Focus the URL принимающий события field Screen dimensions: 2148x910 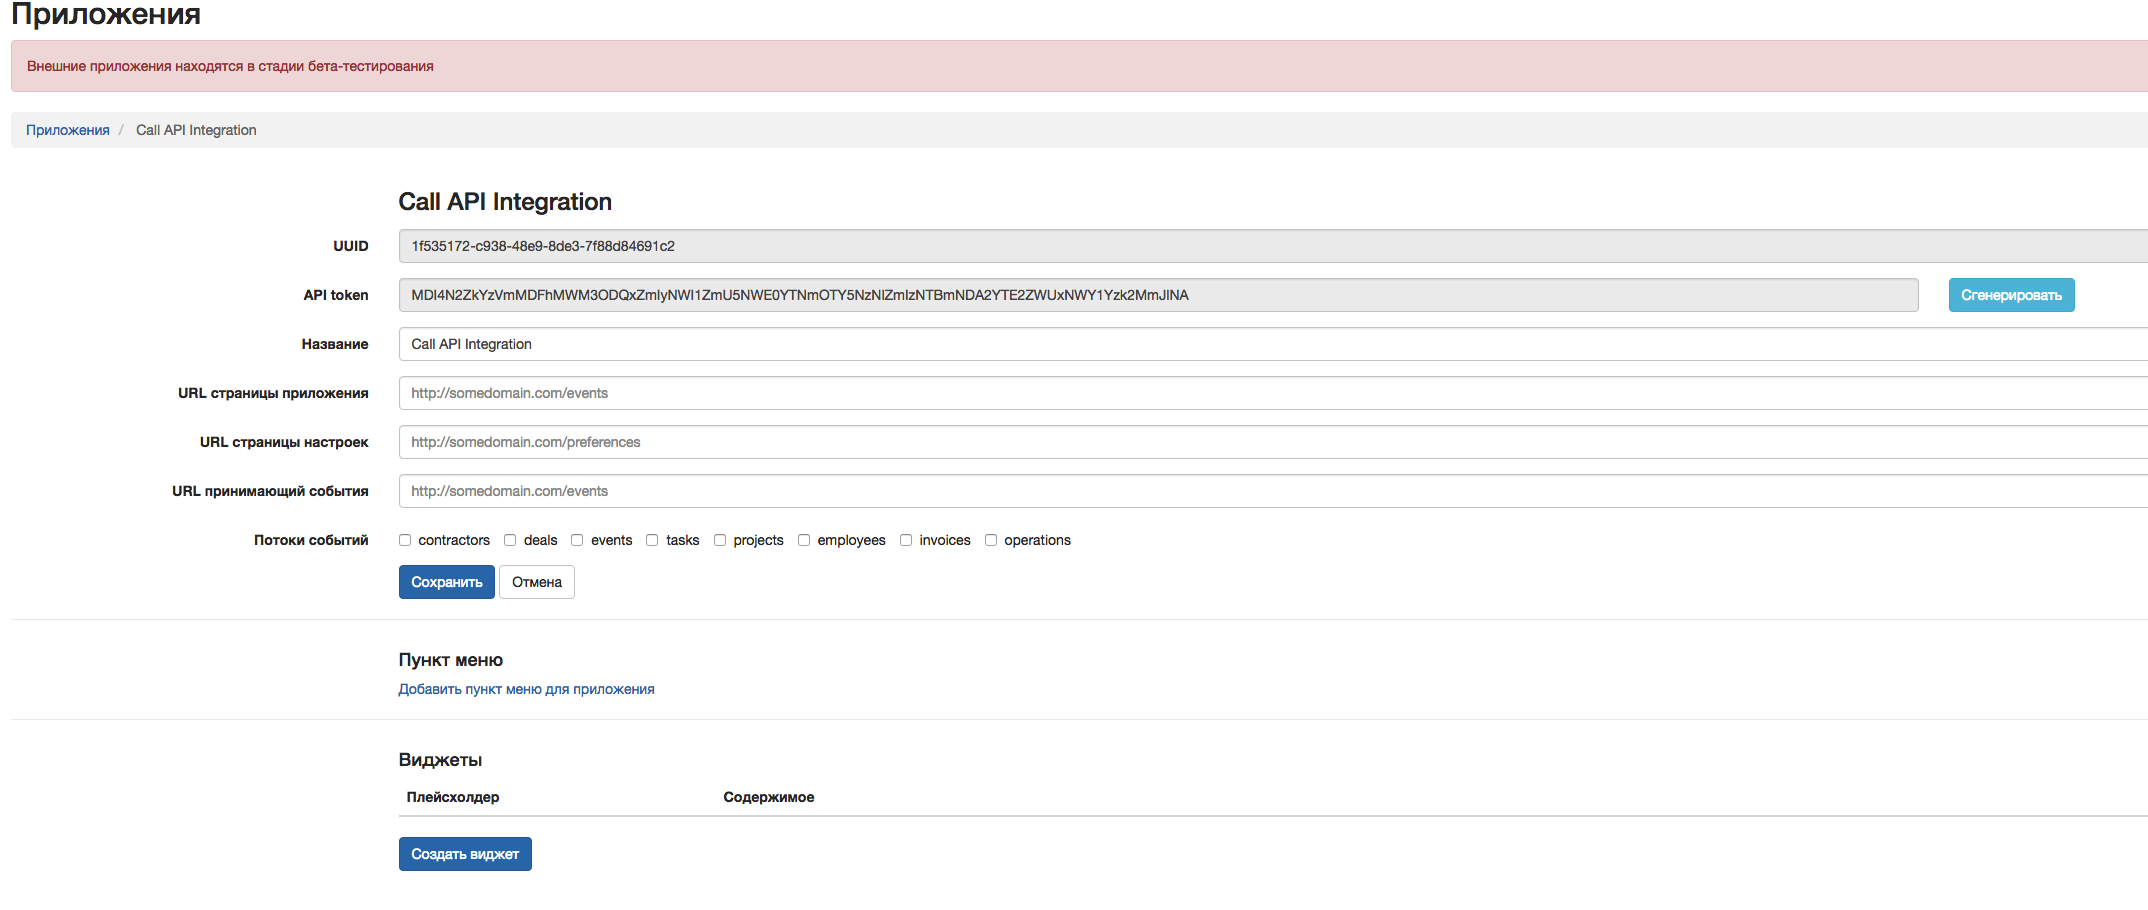pos(1270,491)
